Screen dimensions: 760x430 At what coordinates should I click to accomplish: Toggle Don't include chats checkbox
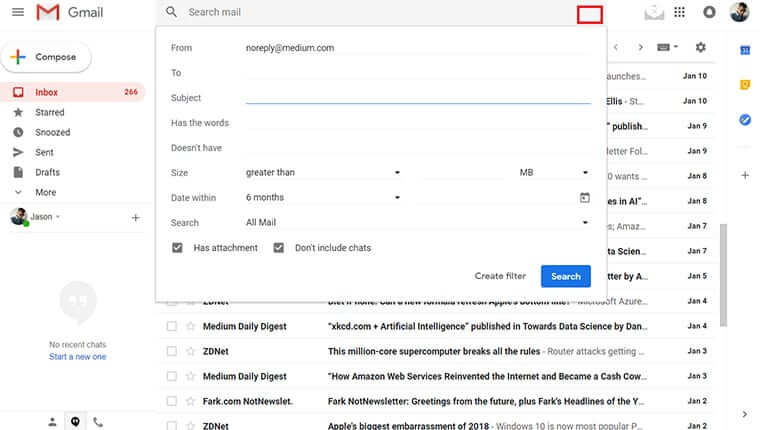[x=279, y=248]
